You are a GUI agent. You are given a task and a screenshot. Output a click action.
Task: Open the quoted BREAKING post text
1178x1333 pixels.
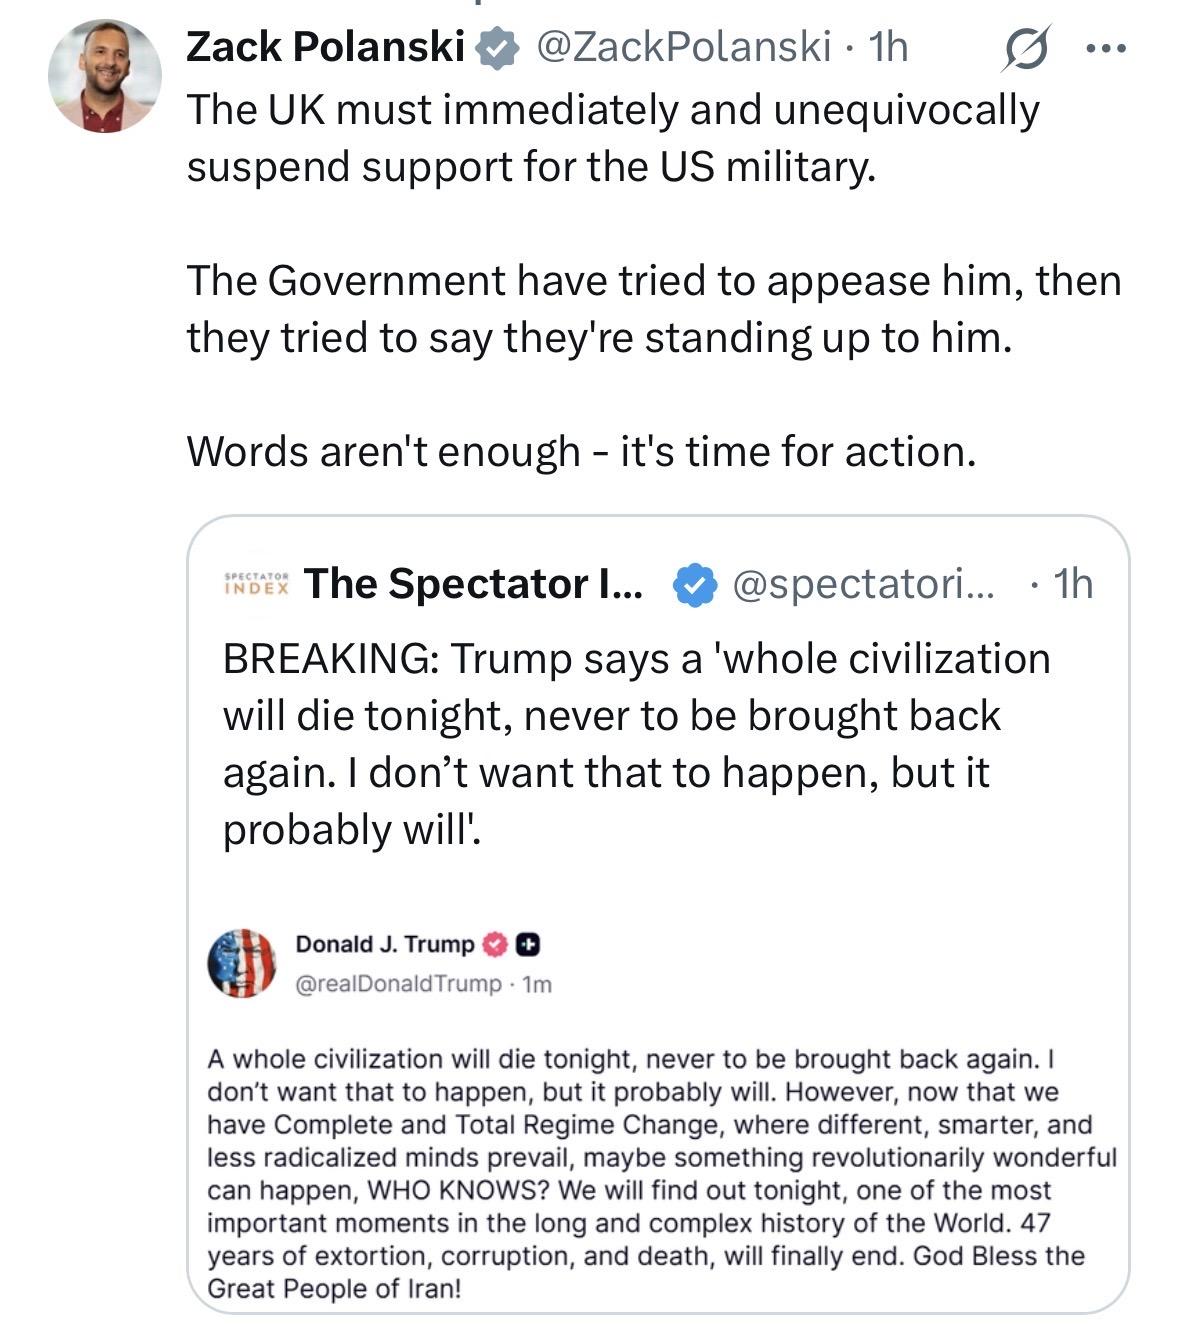tap(636, 743)
